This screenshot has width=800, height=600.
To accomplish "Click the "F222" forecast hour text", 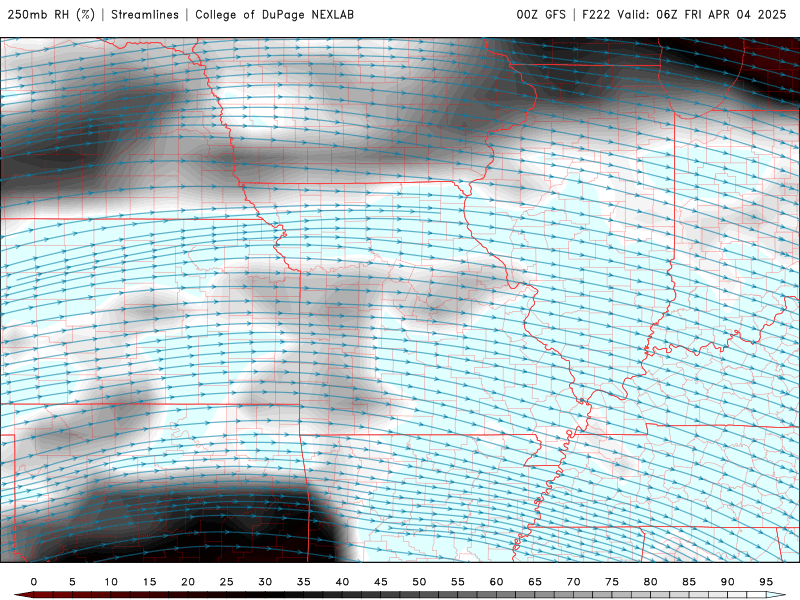I will [x=596, y=15].
